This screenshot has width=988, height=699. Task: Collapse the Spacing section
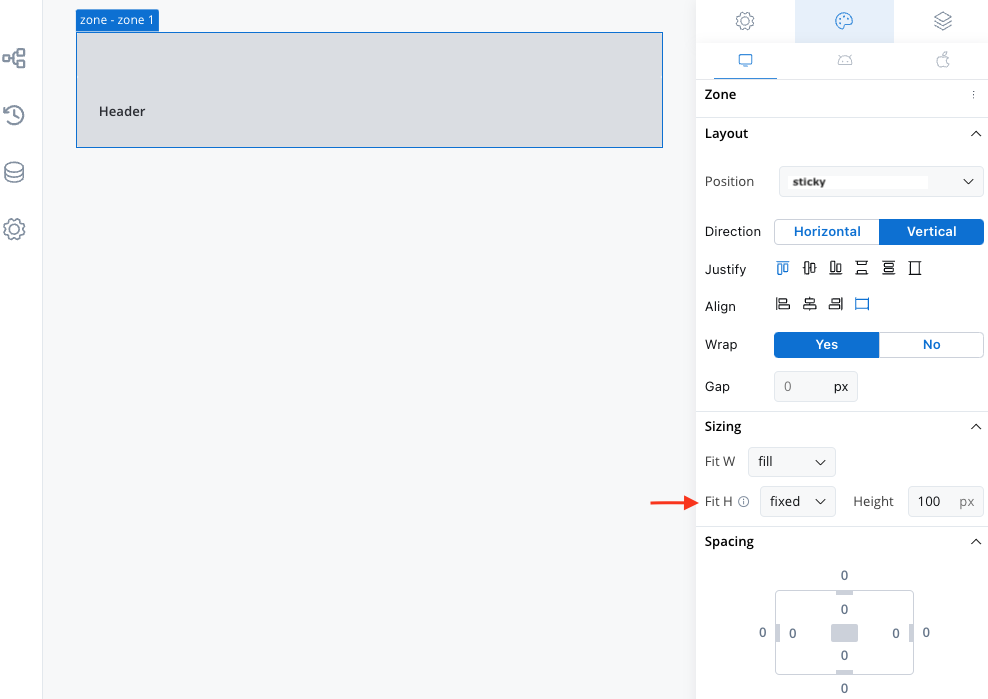pyautogui.click(x=975, y=542)
